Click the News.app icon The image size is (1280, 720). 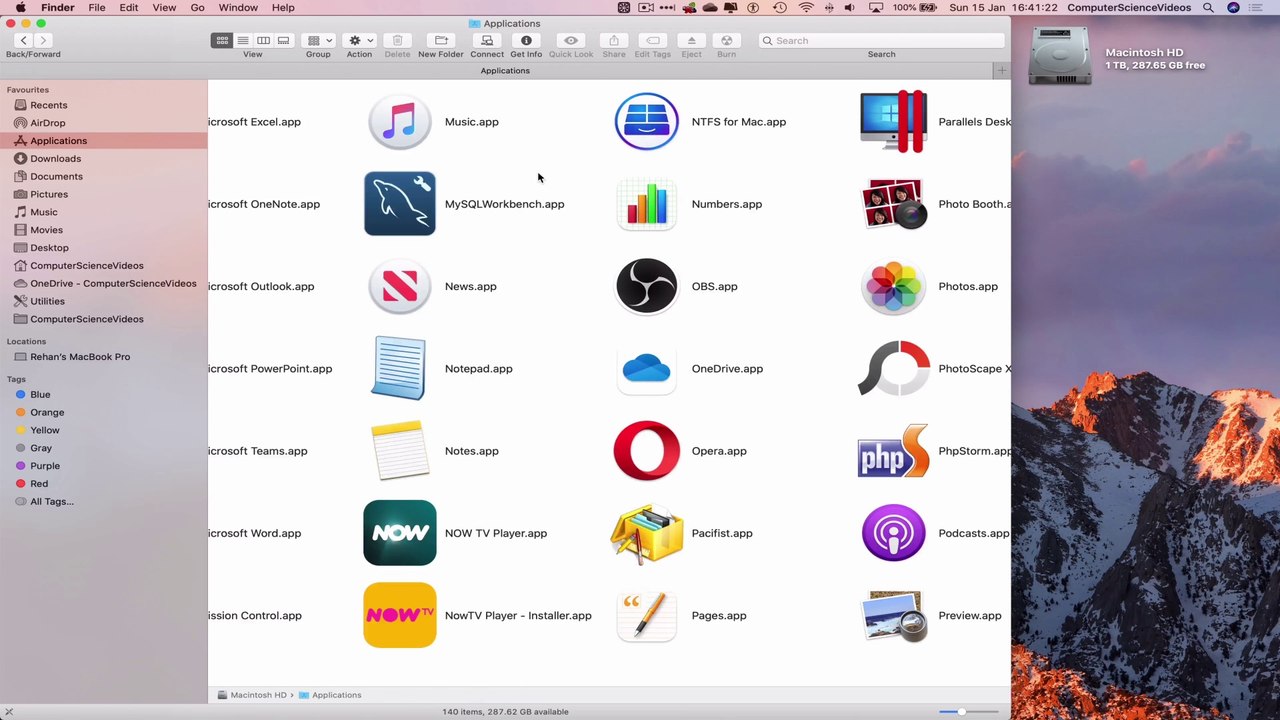400,286
